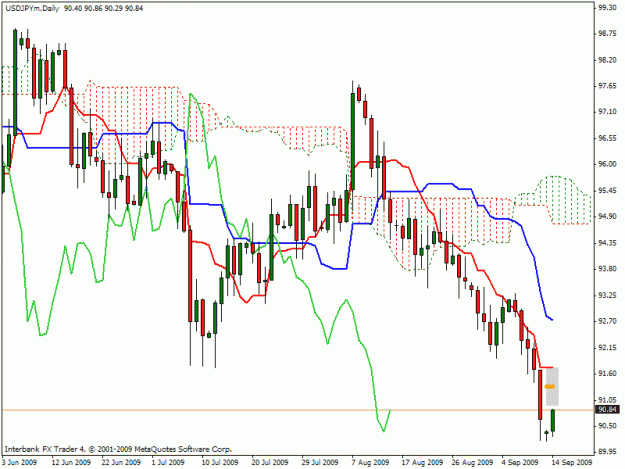The width and height of the screenshot is (625, 469).
Task: Click the 92.70 price axis label
Action: [x=607, y=321]
